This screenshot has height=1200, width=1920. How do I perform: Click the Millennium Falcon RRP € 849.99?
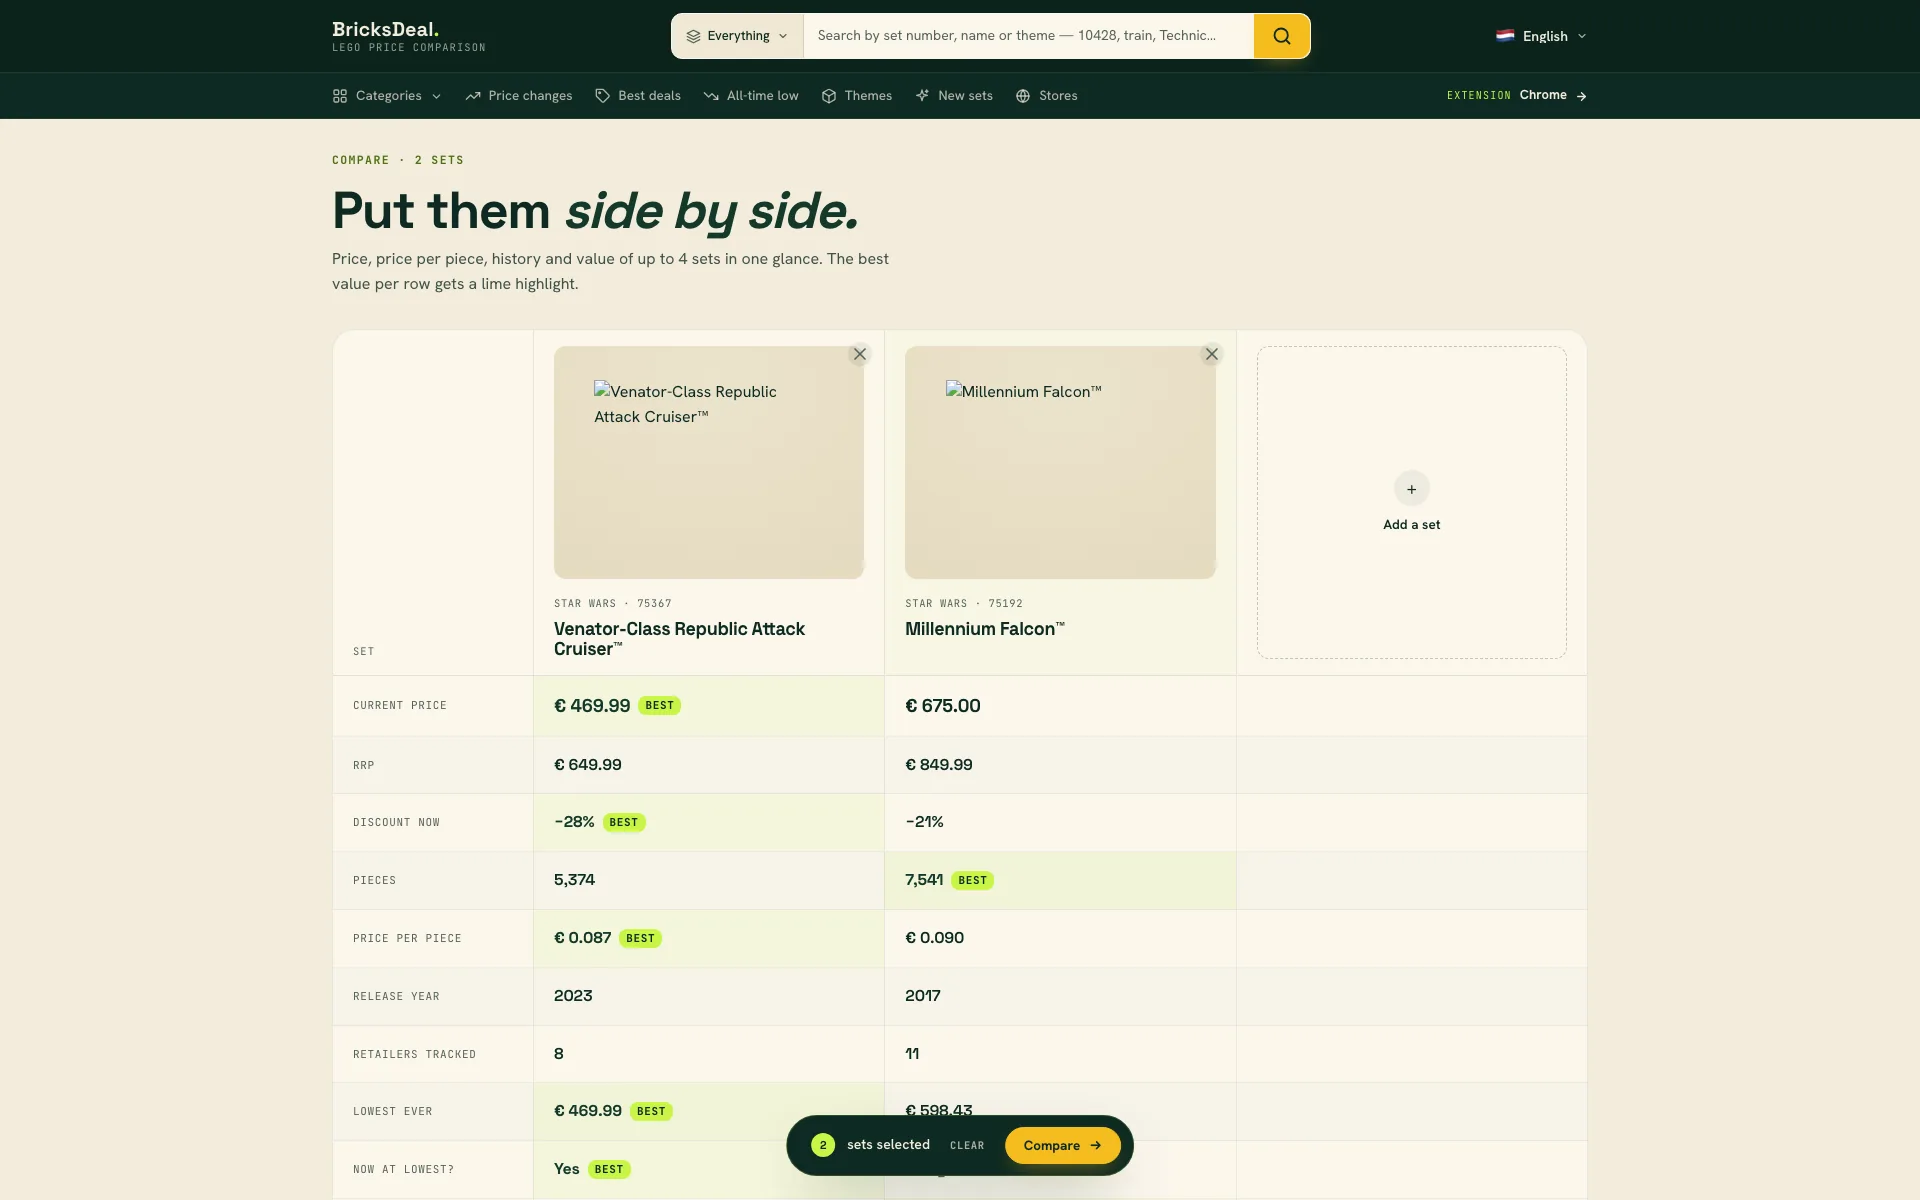(x=939, y=765)
